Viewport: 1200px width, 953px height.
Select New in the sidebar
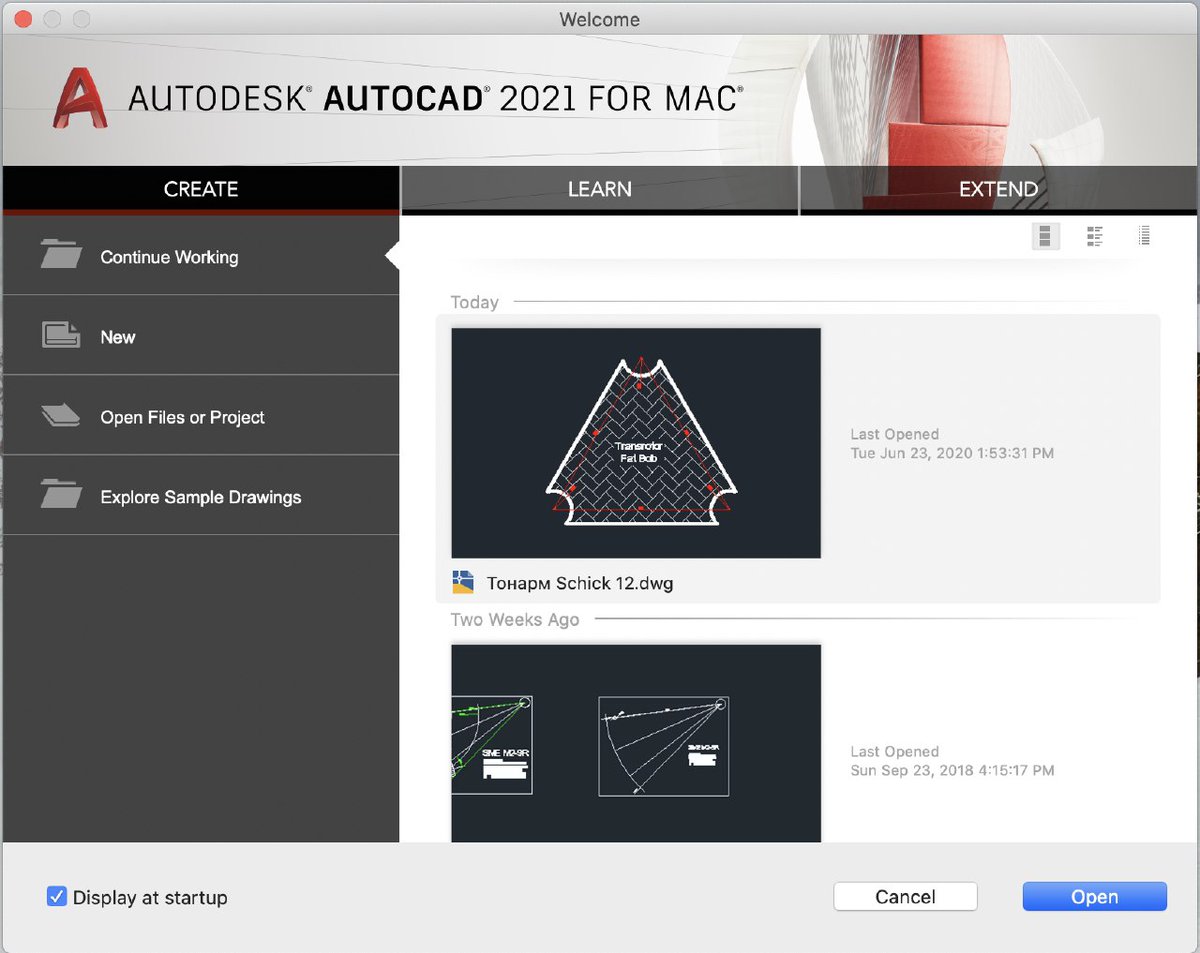pos(200,337)
